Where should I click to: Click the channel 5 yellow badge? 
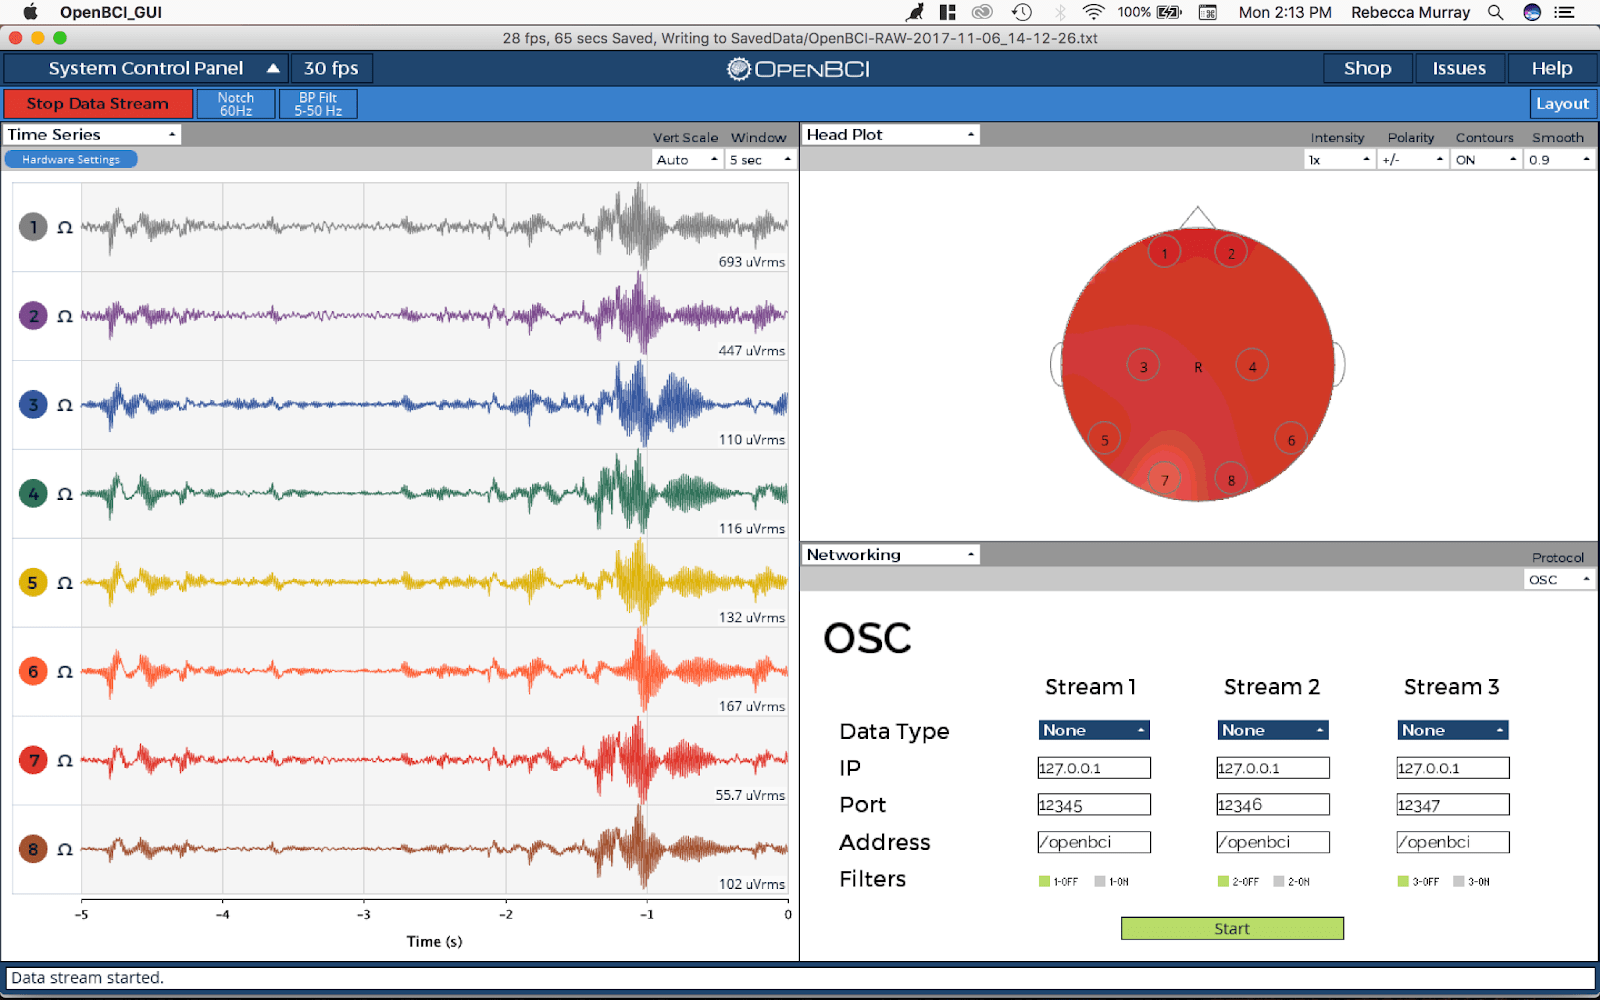(33, 583)
